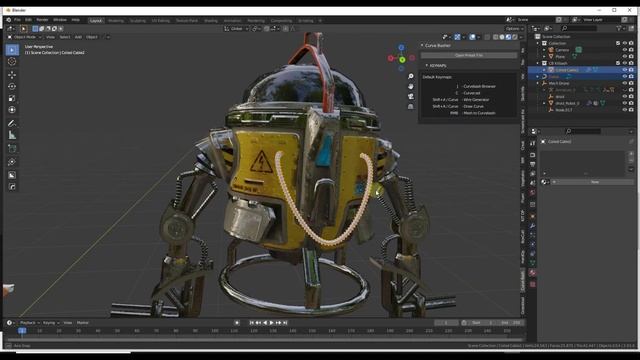Open the Texture tab in Properties
Image resolution: width=640 pixels, height=360 pixels.
pos(532,284)
